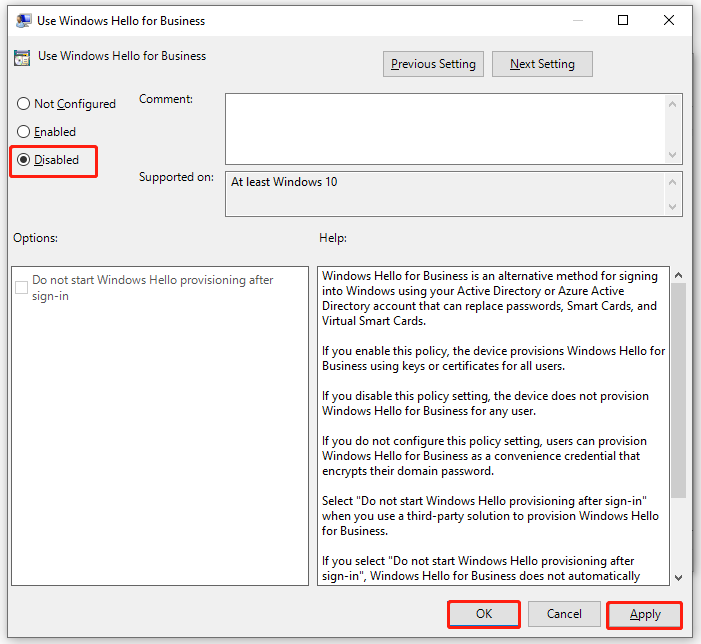The image size is (701, 644).
Task: Click the title bar policy window icon
Action: (23, 21)
